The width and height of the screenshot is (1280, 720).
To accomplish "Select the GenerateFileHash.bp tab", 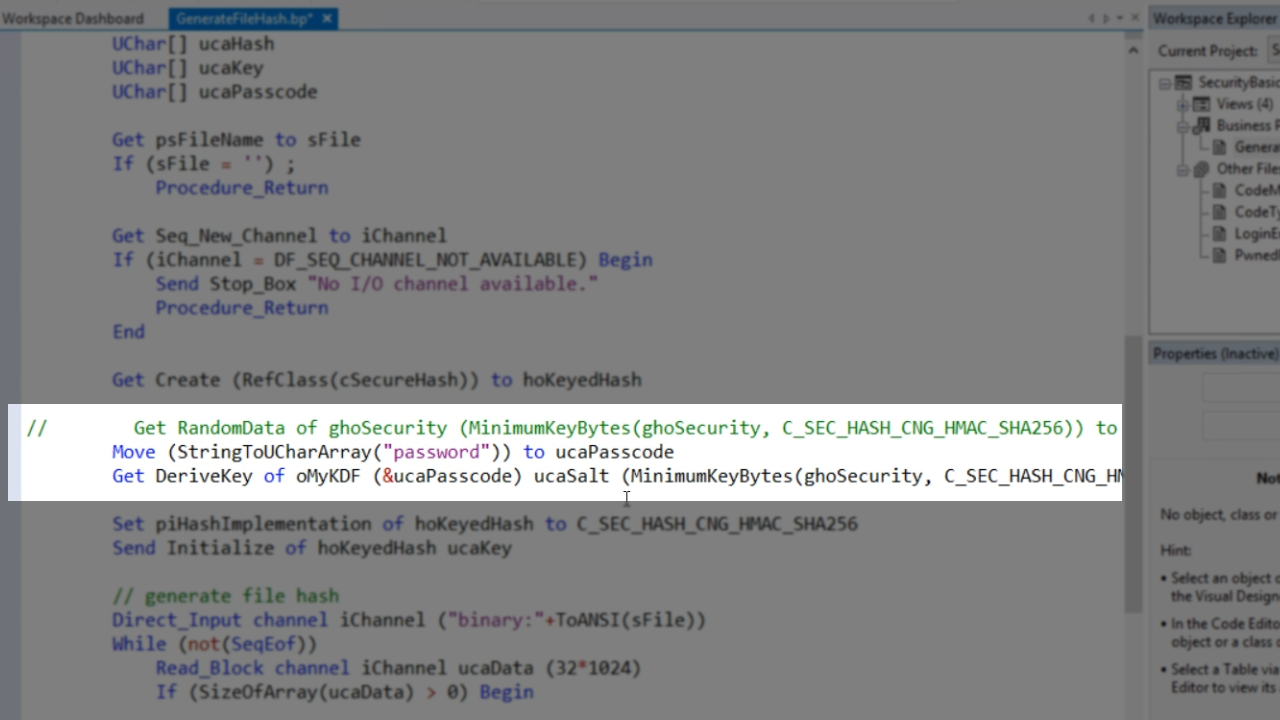I will [243, 18].
